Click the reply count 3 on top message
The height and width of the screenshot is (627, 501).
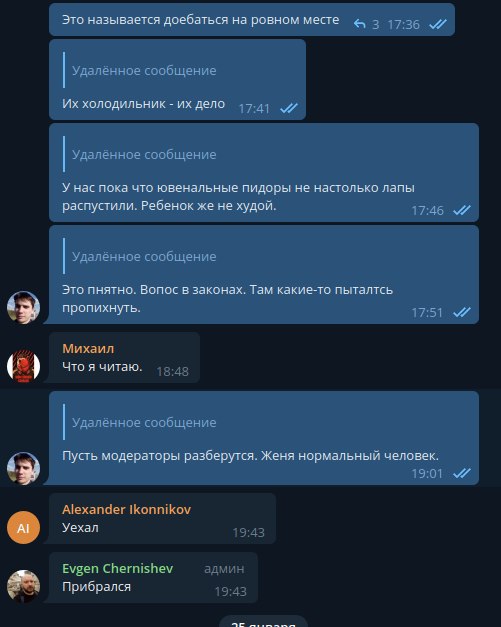tap(375, 25)
